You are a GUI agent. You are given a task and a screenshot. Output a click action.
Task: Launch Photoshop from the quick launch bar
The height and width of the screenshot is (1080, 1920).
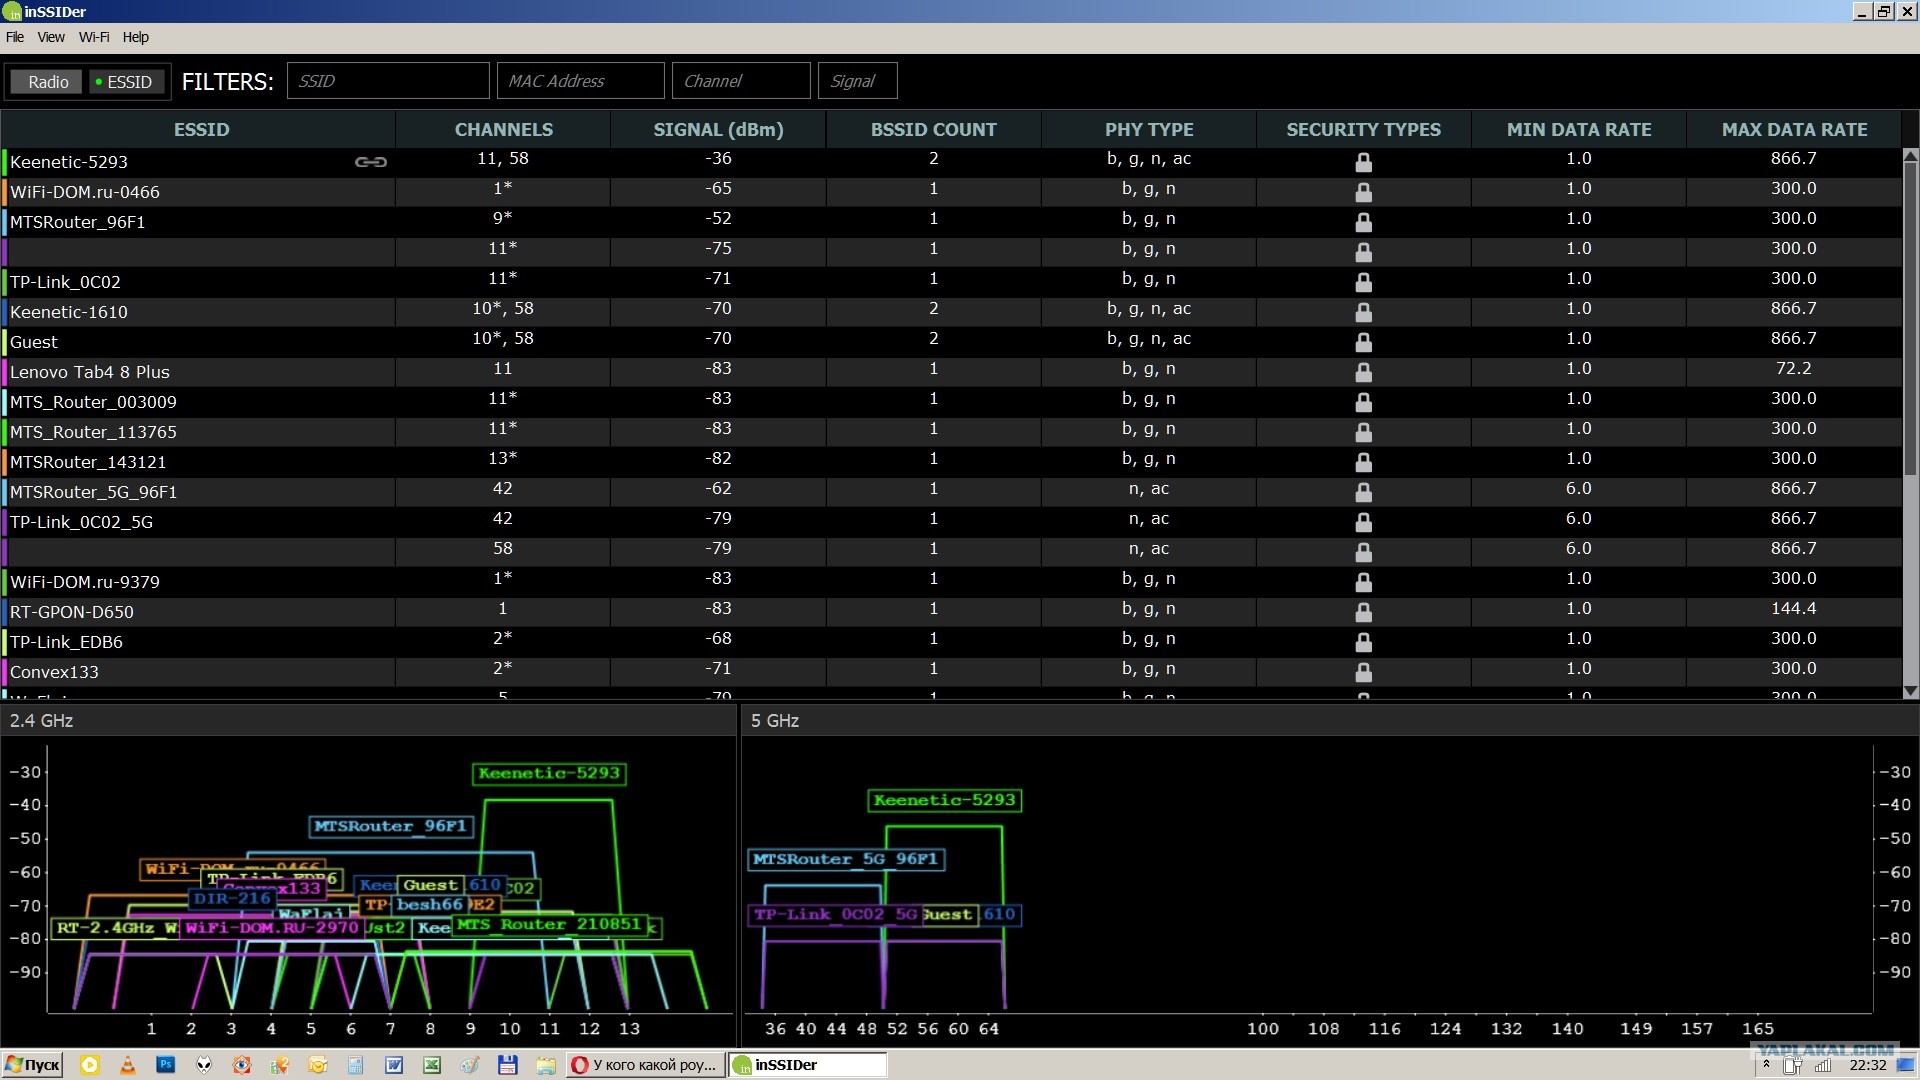(x=166, y=1065)
